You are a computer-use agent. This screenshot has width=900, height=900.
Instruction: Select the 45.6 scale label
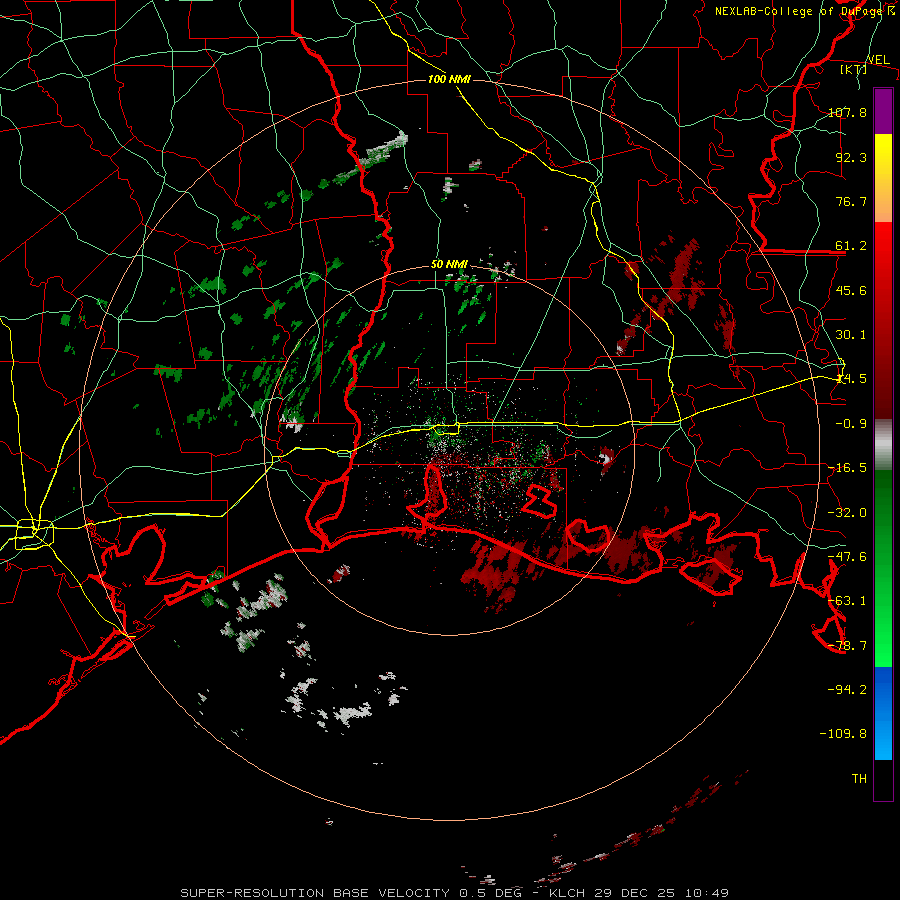click(851, 290)
